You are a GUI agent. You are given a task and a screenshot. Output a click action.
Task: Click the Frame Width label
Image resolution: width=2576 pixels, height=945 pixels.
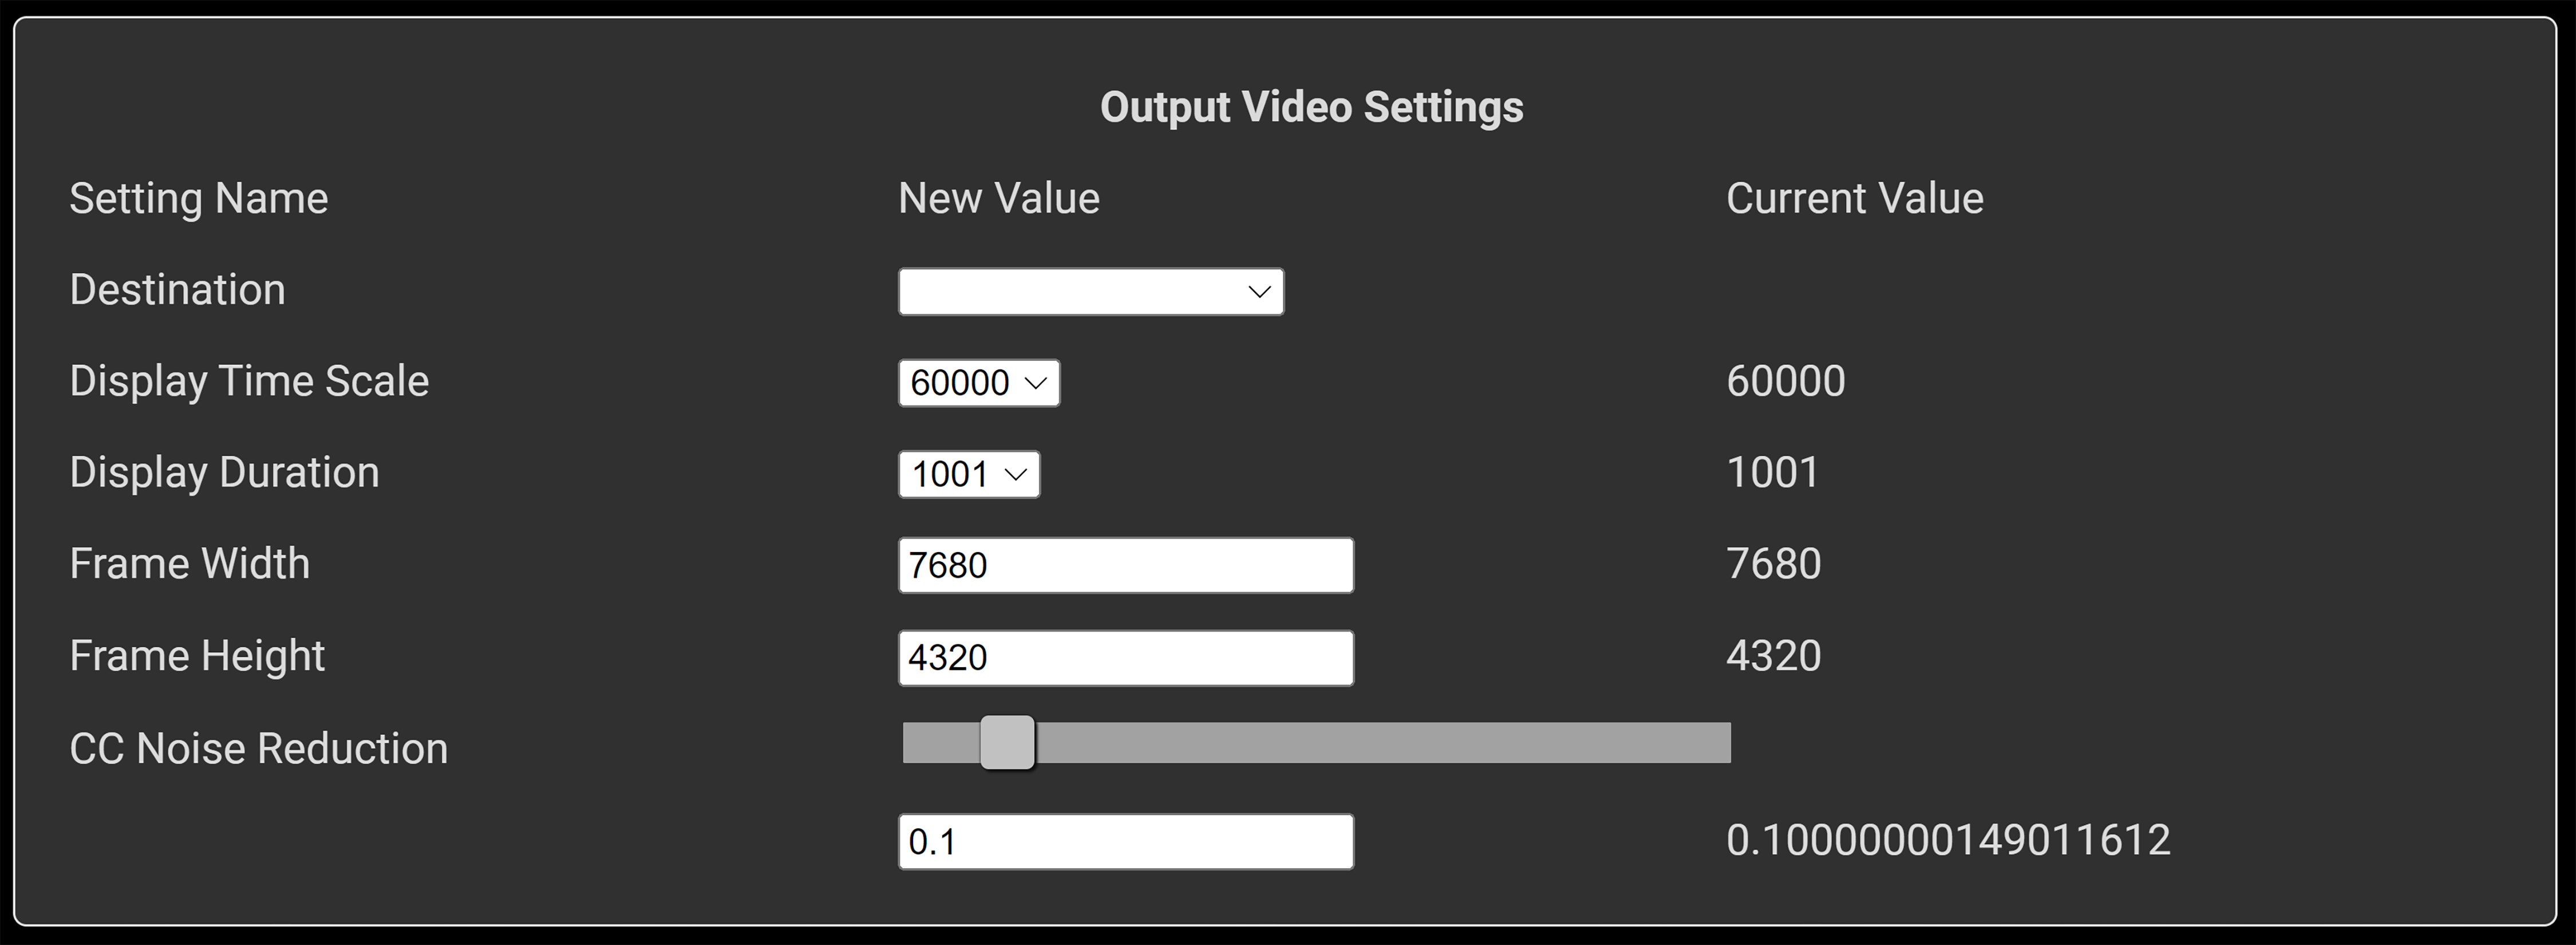[x=189, y=564]
